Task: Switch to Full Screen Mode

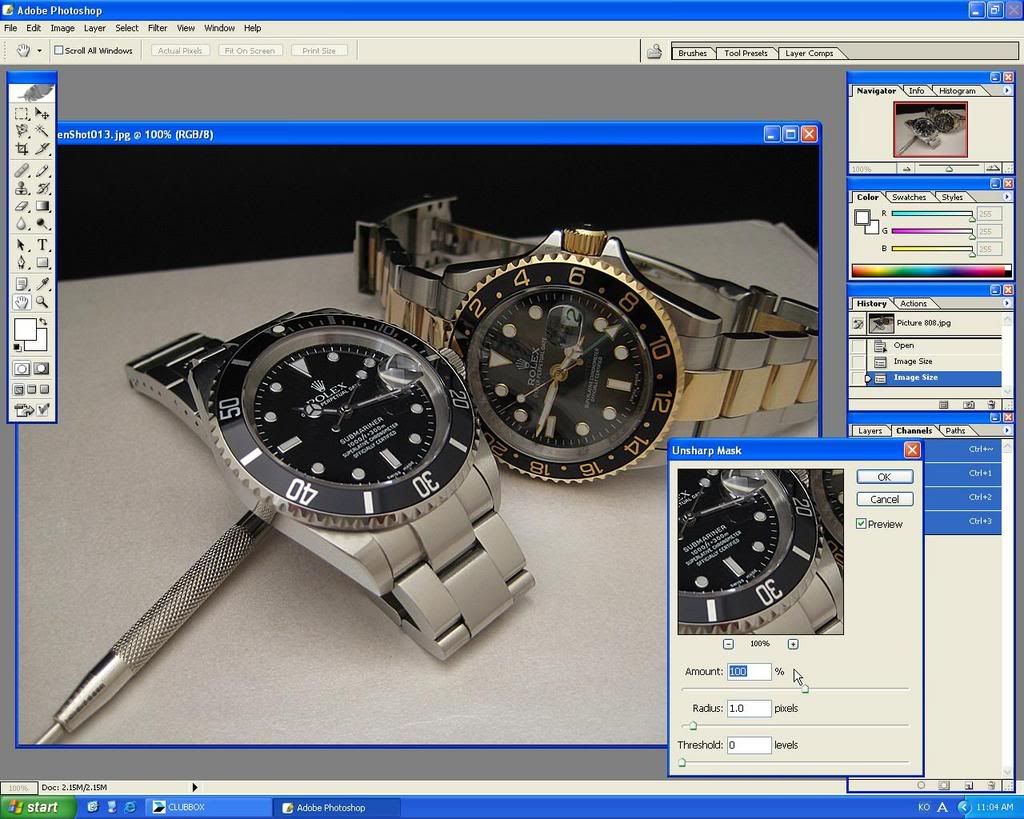Action: click(x=44, y=390)
